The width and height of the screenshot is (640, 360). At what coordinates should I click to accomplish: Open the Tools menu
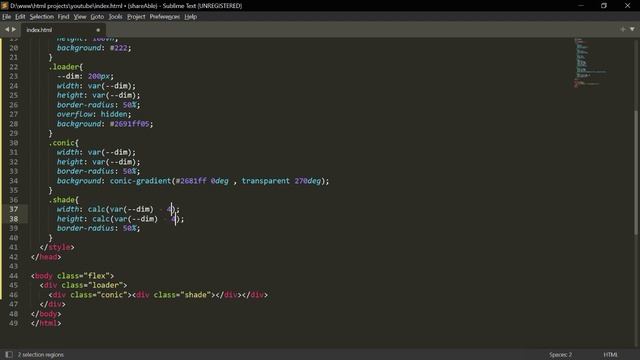116,17
